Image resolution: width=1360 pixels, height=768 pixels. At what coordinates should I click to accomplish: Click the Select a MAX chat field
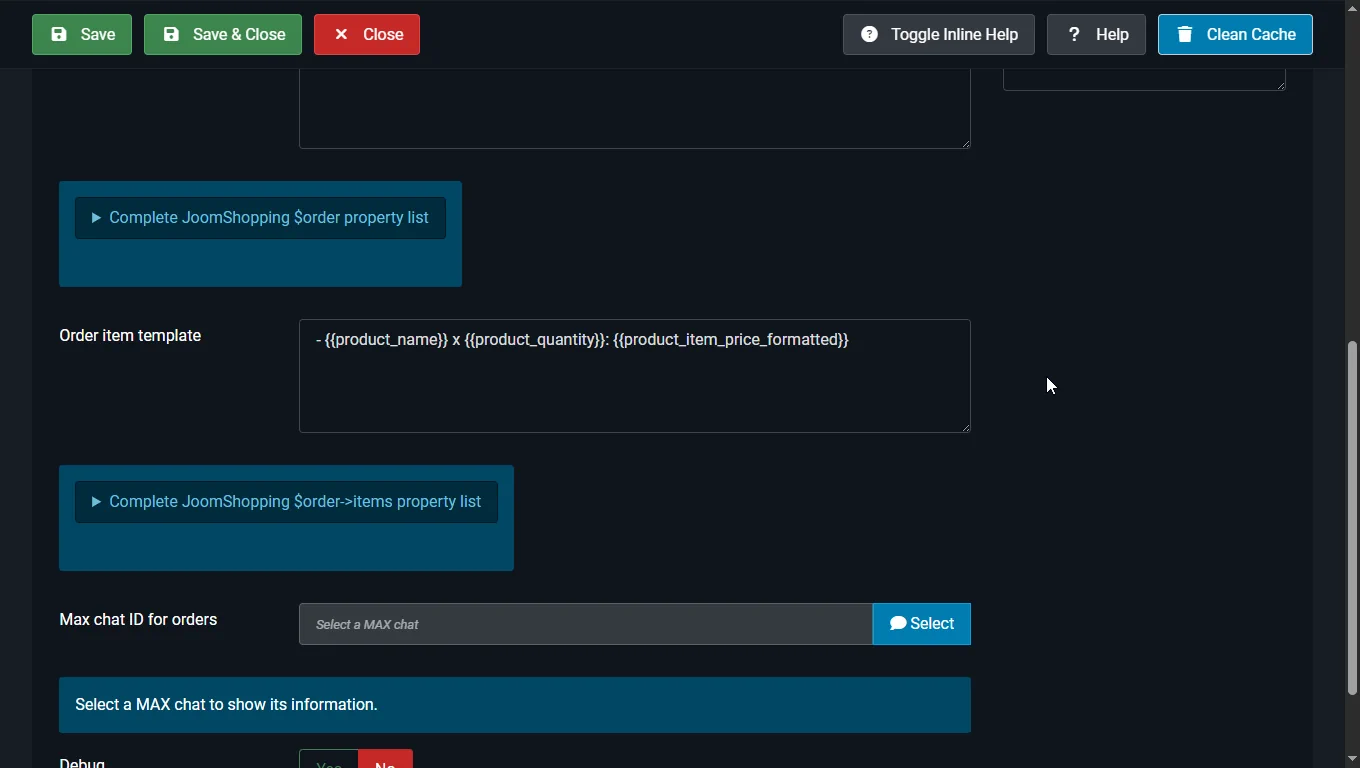[586, 624]
